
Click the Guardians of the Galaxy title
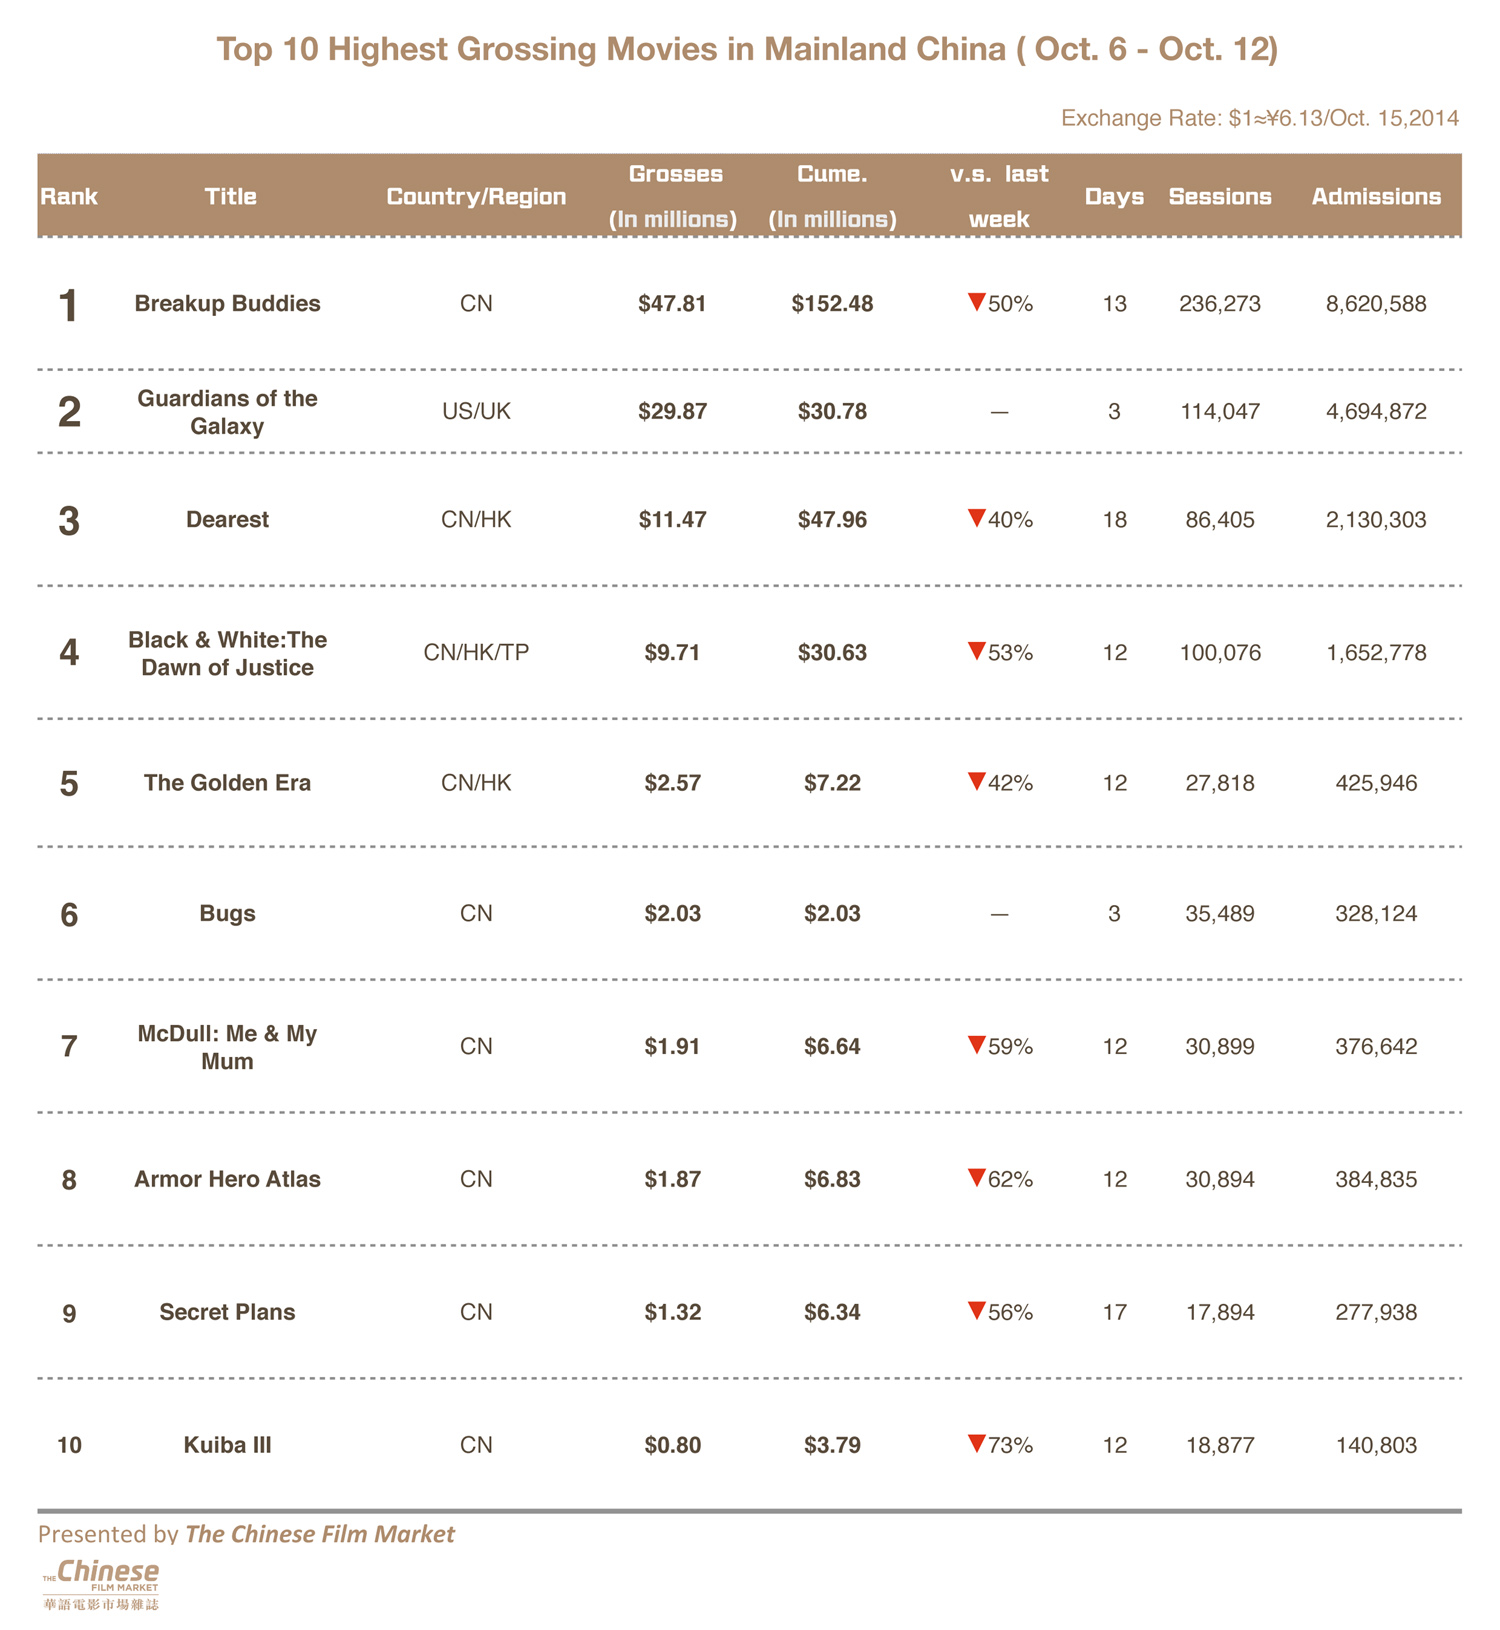click(227, 412)
